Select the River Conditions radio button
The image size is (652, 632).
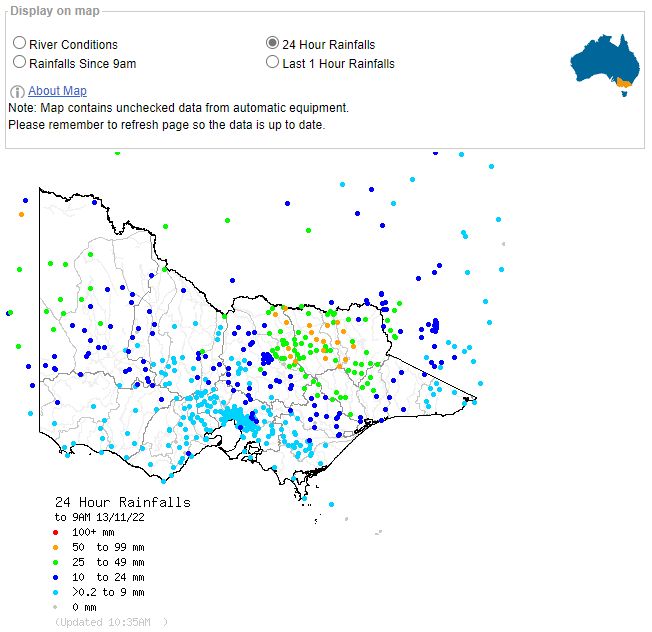(x=19, y=42)
